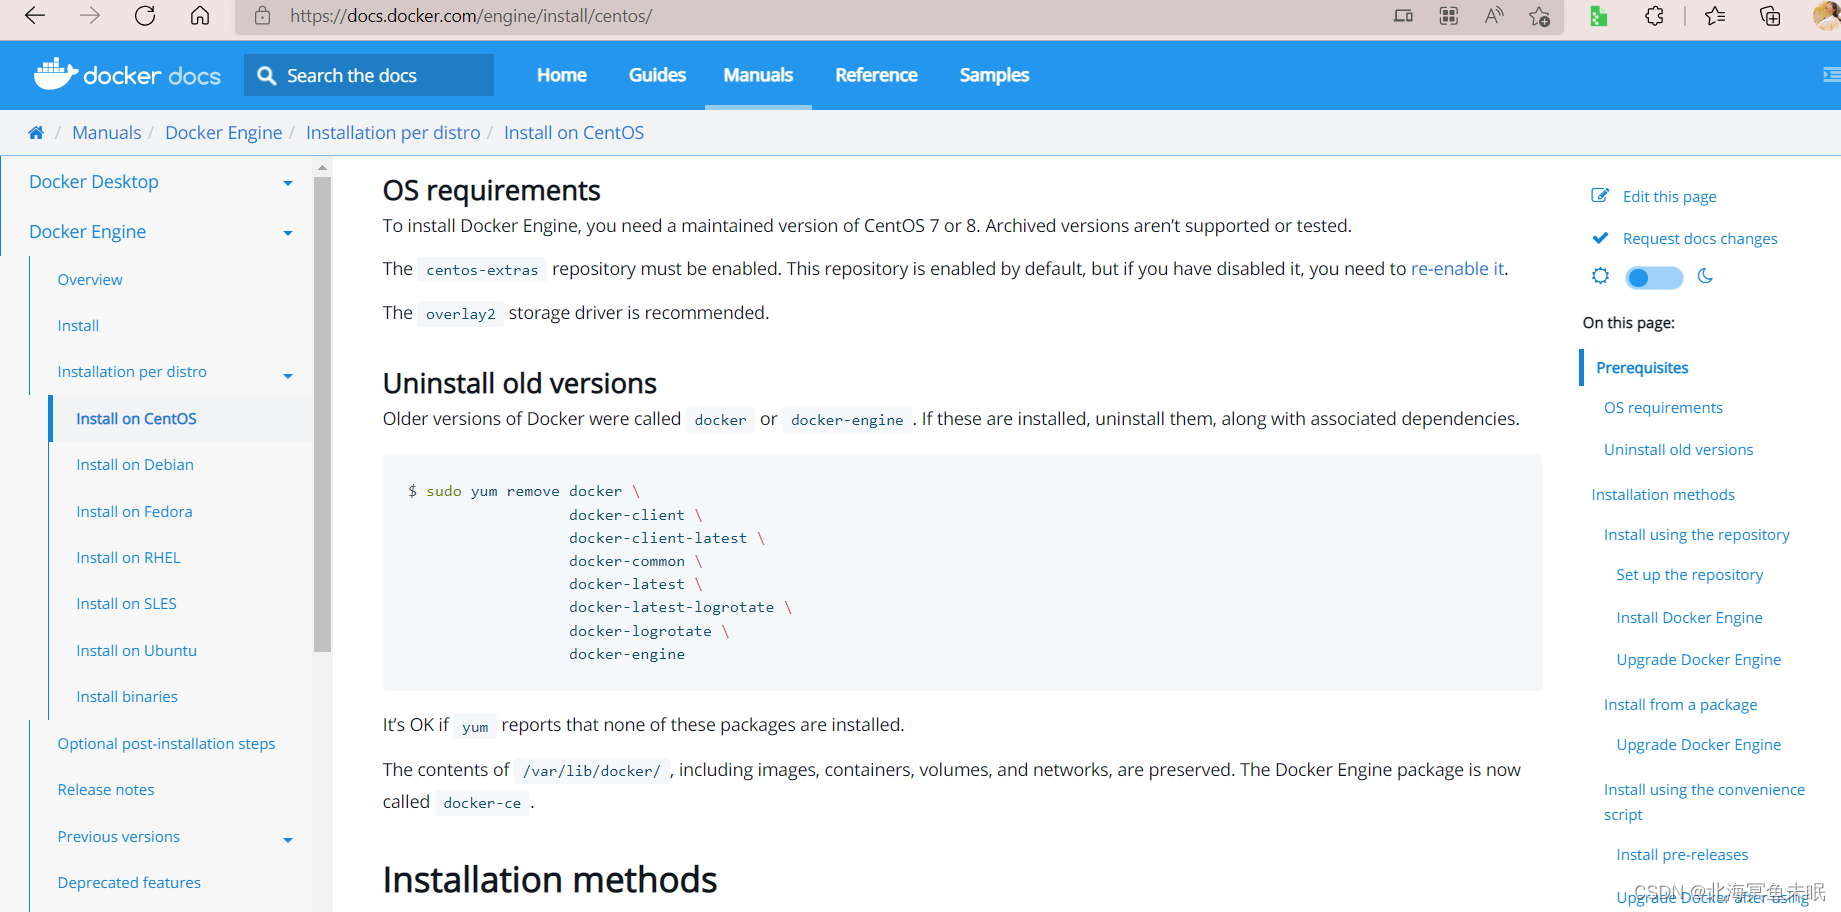Open the Guides tab
This screenshot has height=912, width=1841.
(x=657, y=75)
